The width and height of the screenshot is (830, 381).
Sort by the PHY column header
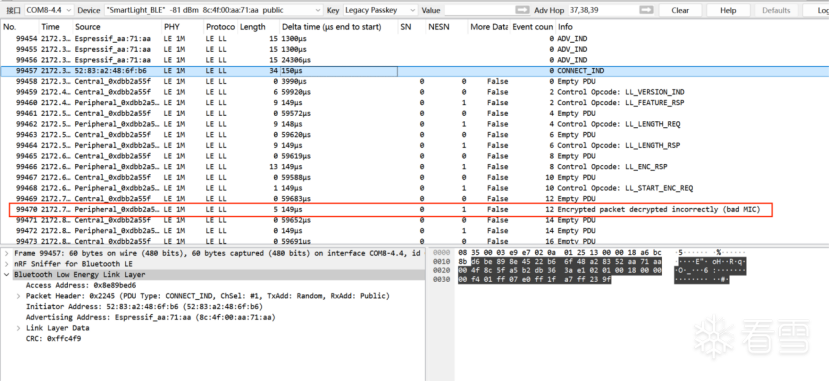click(x=182, y=27)
